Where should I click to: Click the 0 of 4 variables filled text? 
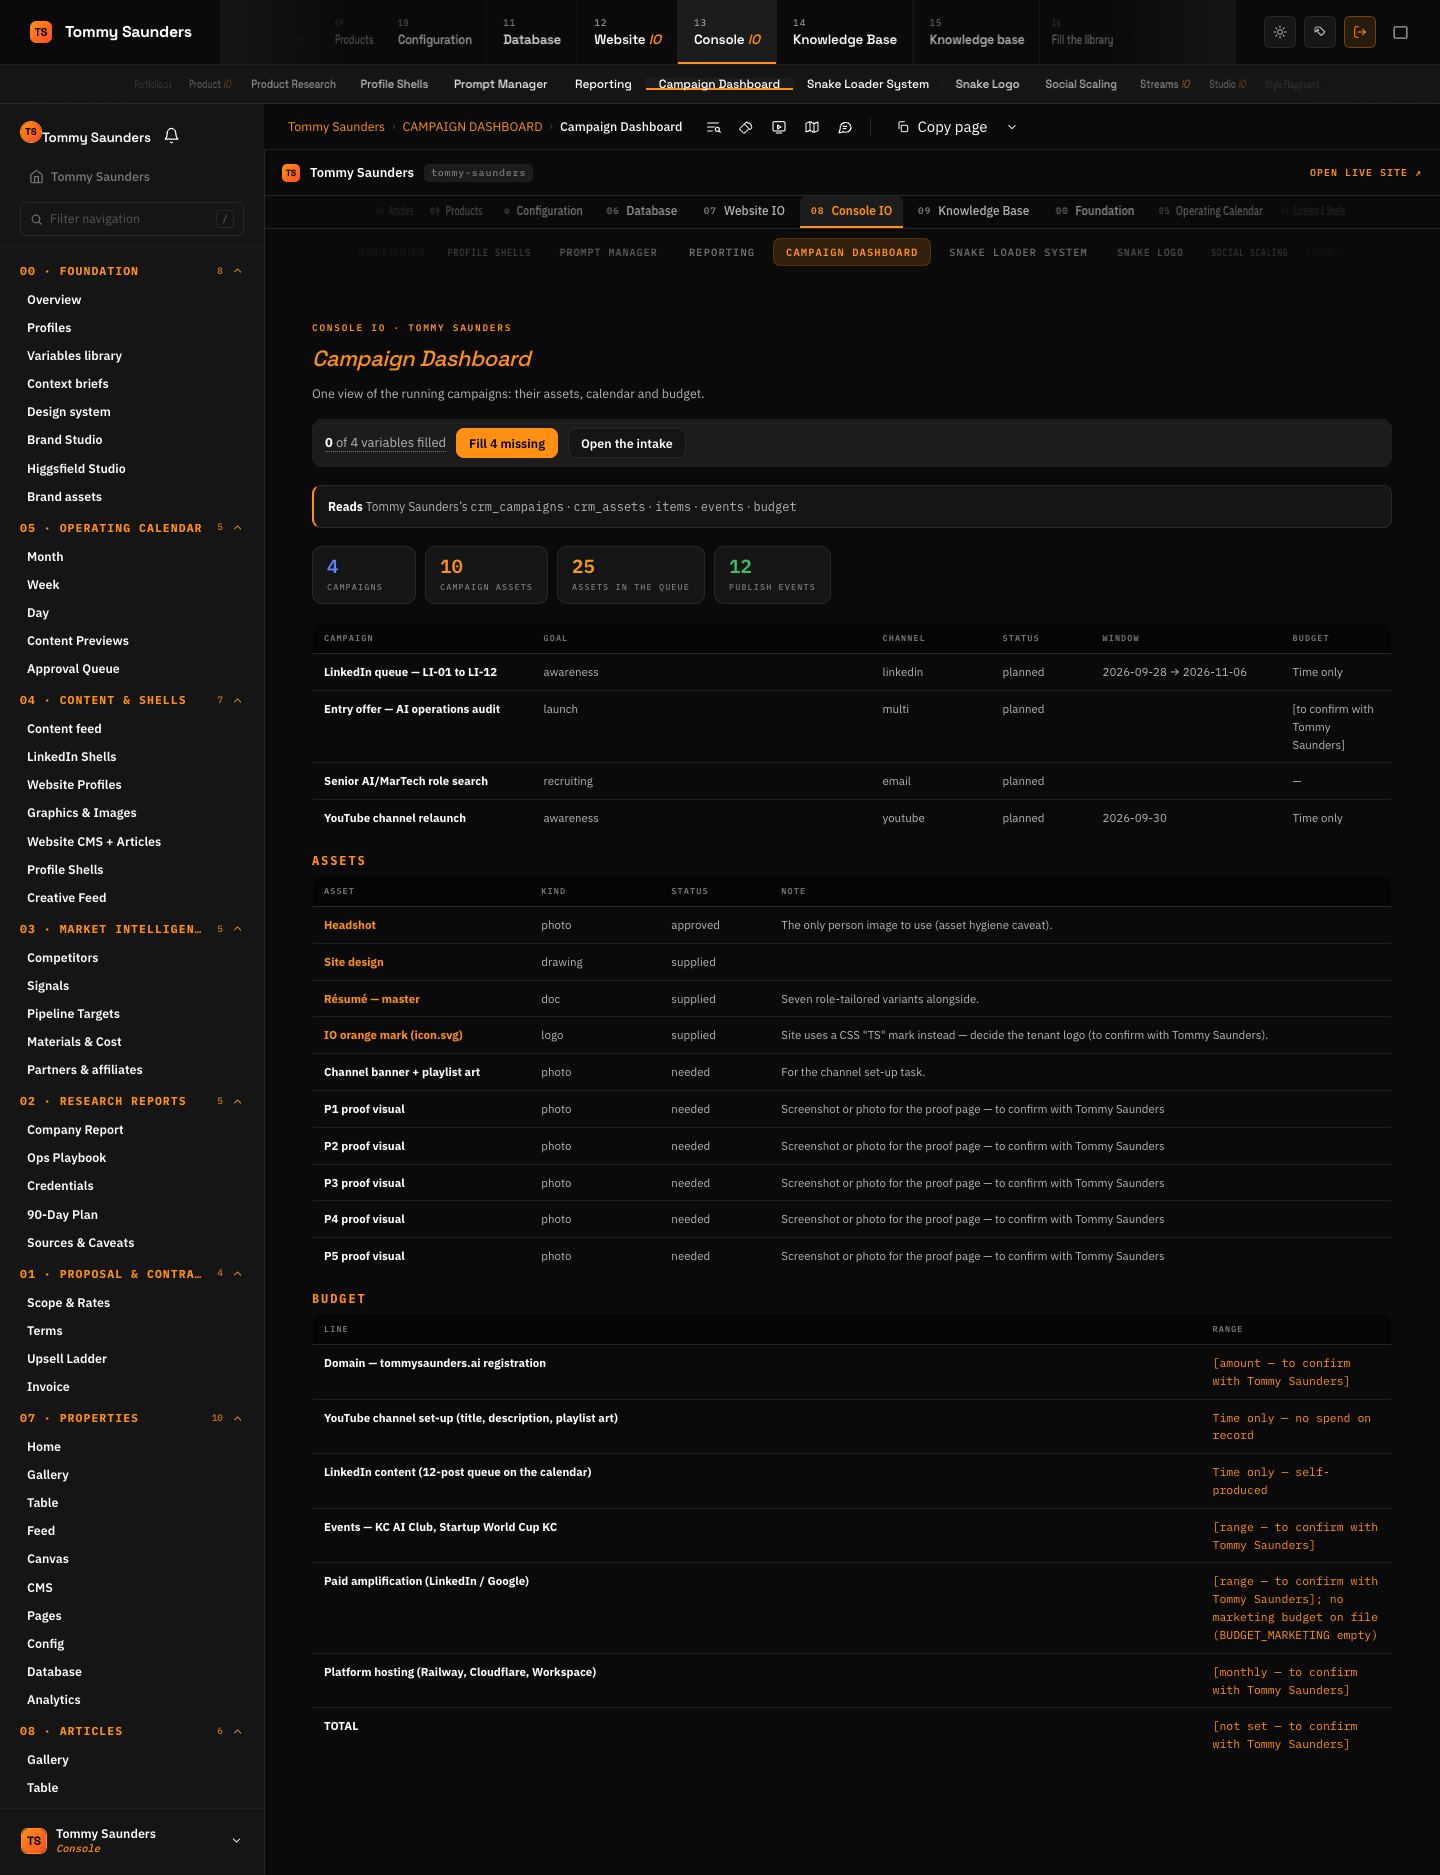click(385, 443)
